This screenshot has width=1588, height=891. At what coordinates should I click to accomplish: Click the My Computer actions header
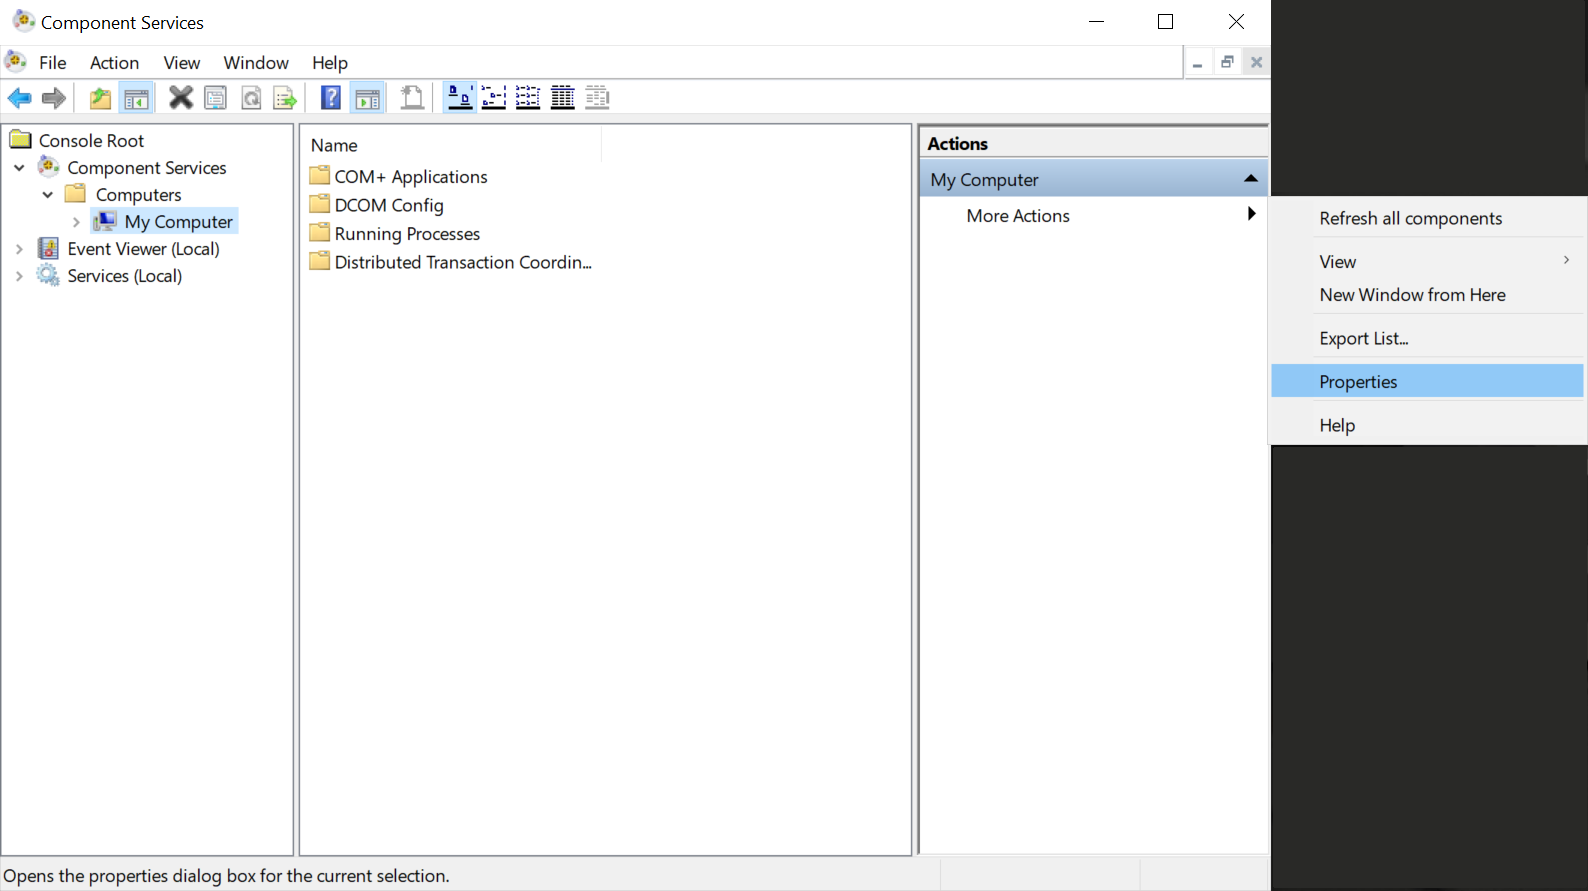click(x=1093, y=179)
